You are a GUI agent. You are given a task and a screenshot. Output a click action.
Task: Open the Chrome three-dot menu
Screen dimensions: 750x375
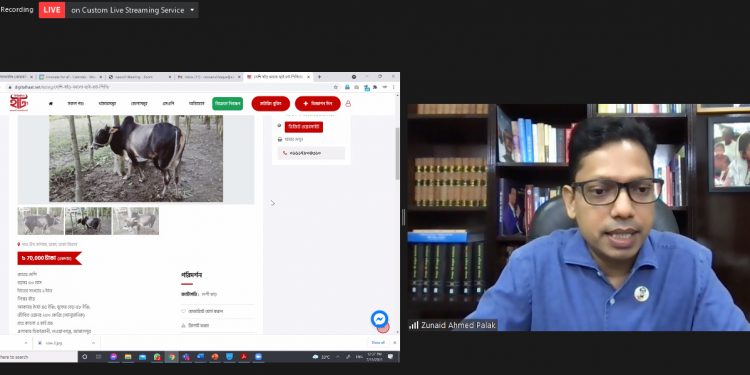click(x=394, y=87)
